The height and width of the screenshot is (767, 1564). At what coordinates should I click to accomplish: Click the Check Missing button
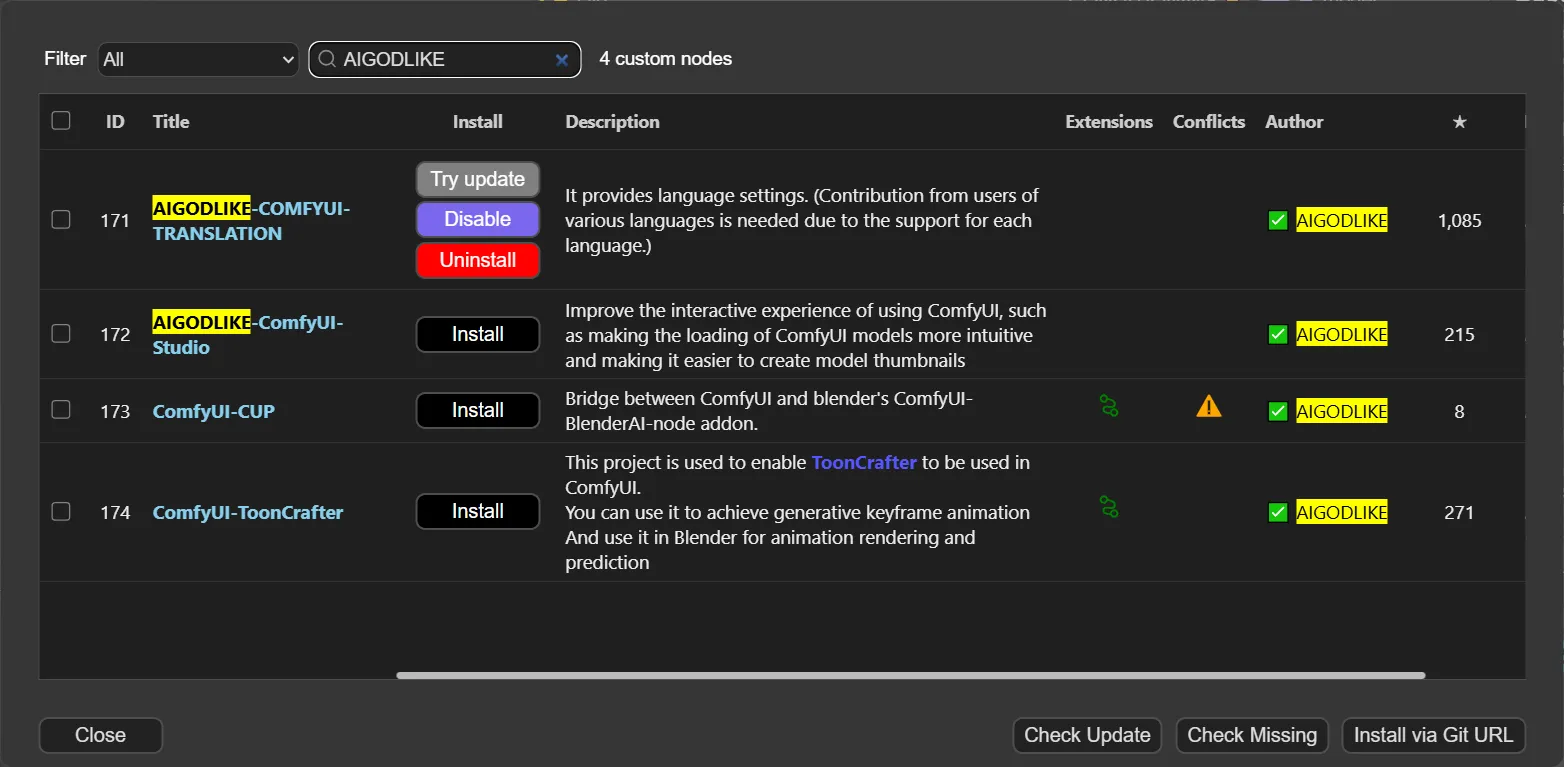coord(1252,736)
